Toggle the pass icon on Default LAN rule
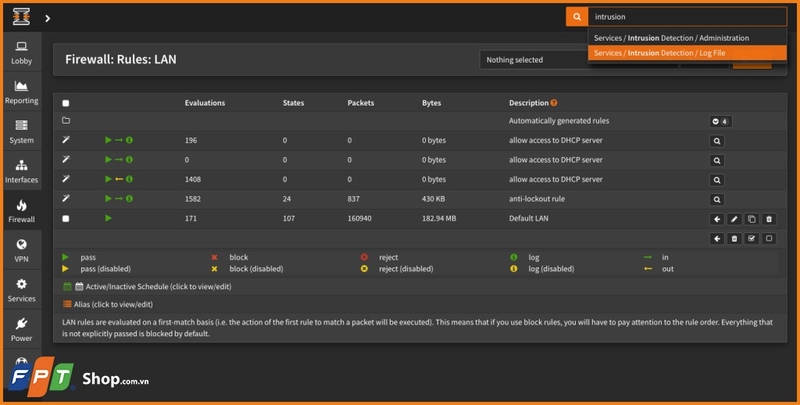This screenshot has width=800, height=405. (x=108, y=218)
